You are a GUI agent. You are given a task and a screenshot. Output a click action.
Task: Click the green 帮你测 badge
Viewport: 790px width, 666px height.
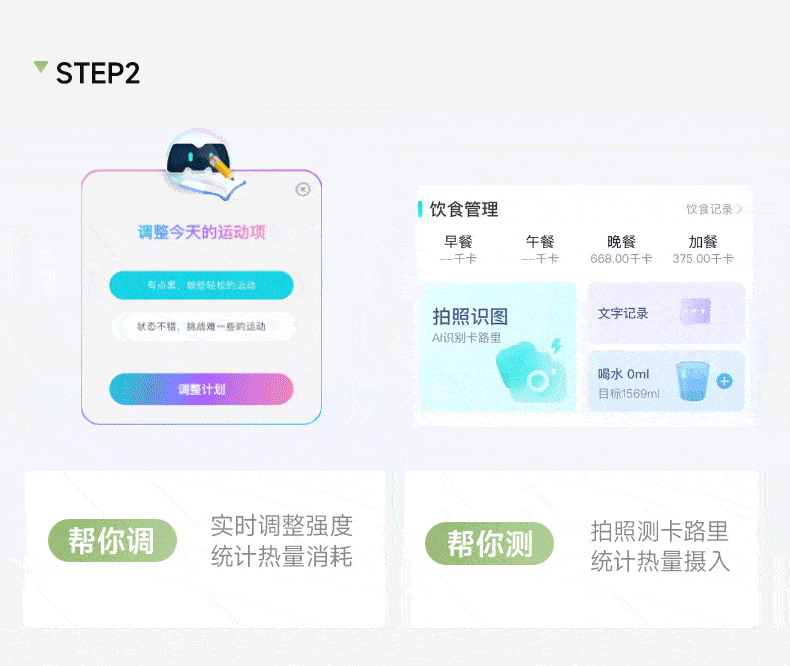489,544
